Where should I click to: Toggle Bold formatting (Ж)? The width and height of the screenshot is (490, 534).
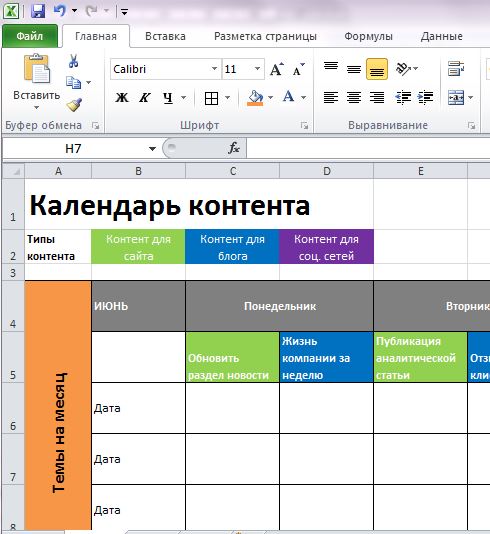click(122, 98)
